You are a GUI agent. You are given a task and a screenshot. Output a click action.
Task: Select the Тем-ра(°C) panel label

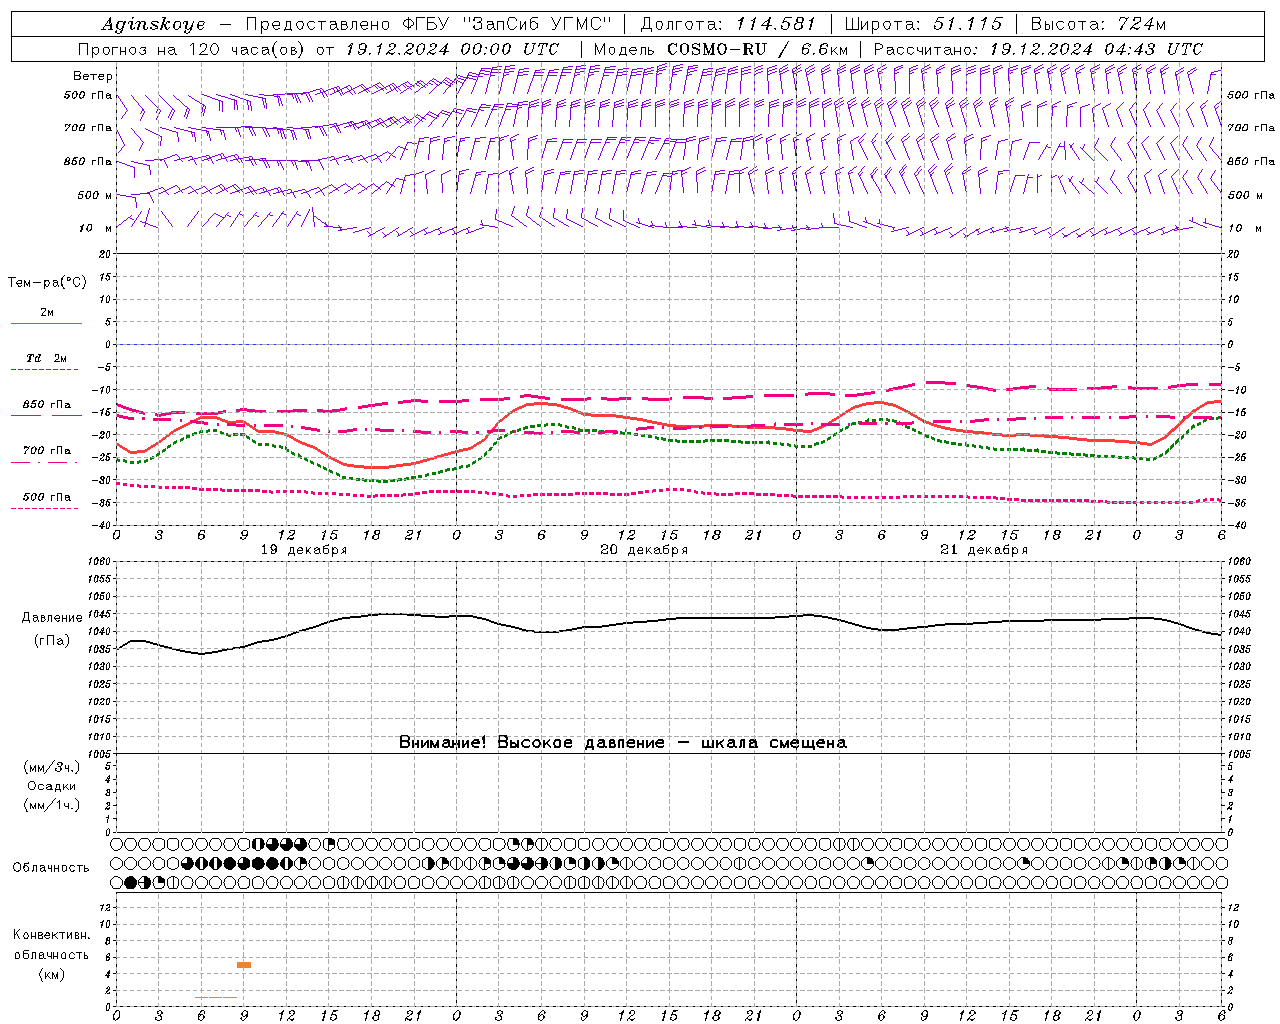pyautogui.click(x=47, y=283)
